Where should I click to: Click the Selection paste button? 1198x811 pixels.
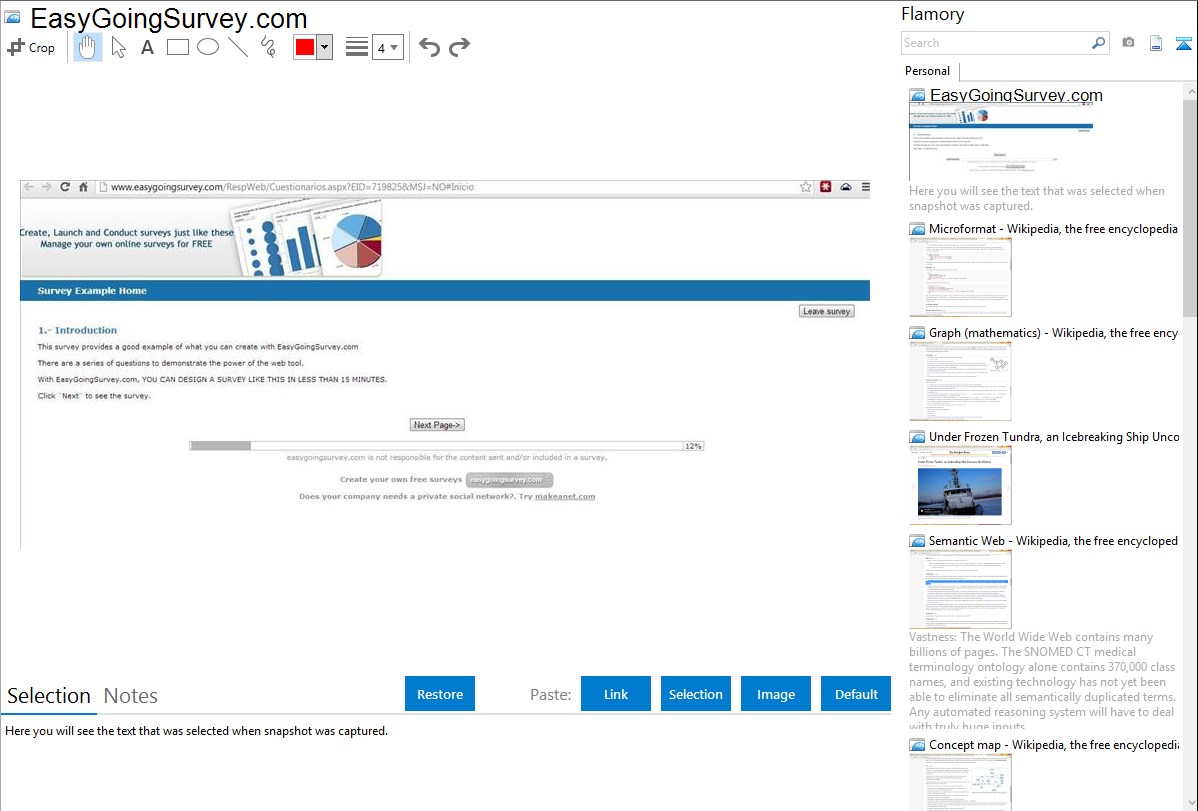point(696,694)
